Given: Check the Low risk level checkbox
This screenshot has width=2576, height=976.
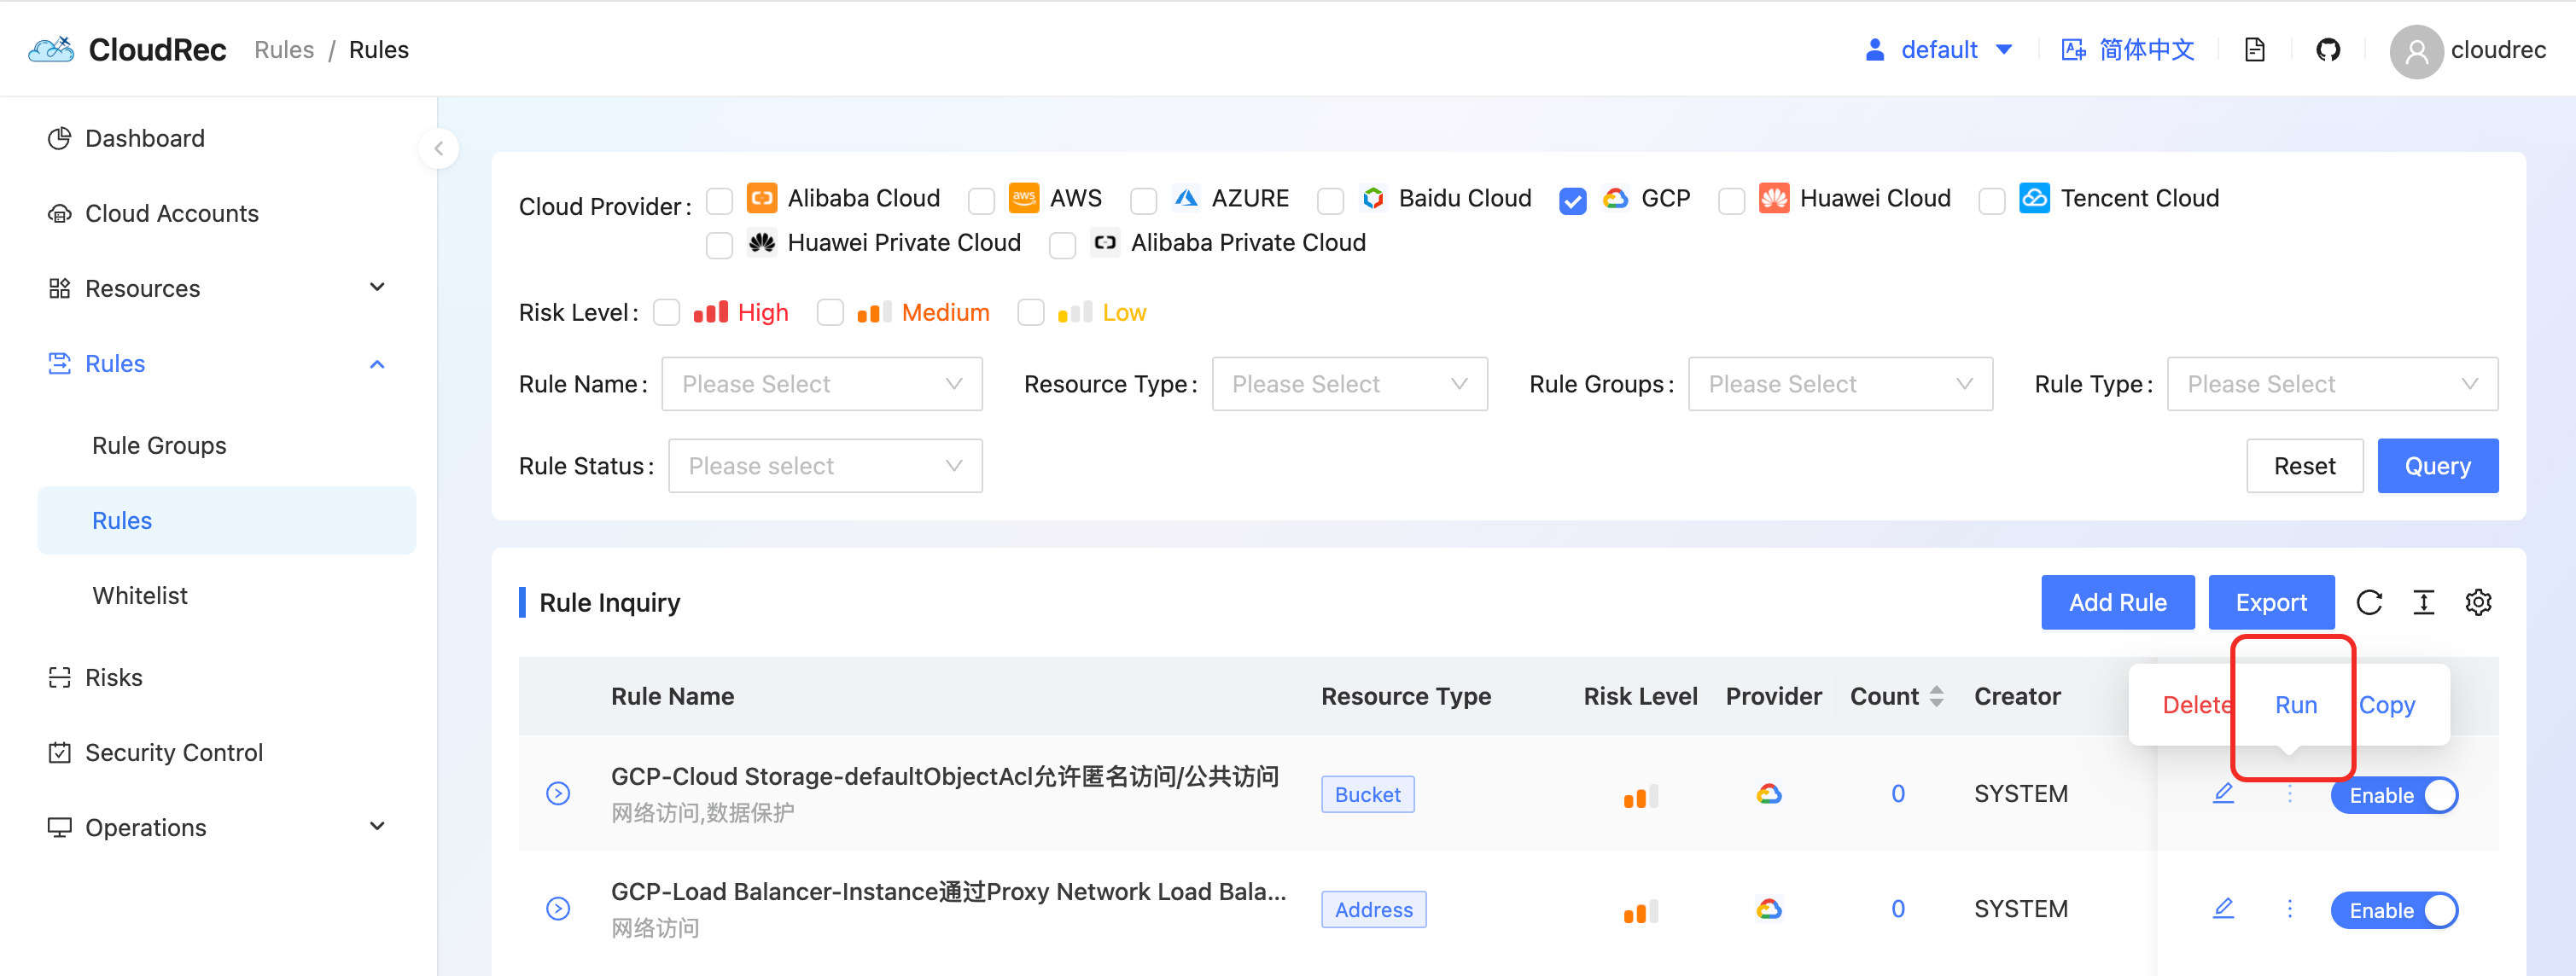Looking at the screenshot, I should tap(1030, 313).
